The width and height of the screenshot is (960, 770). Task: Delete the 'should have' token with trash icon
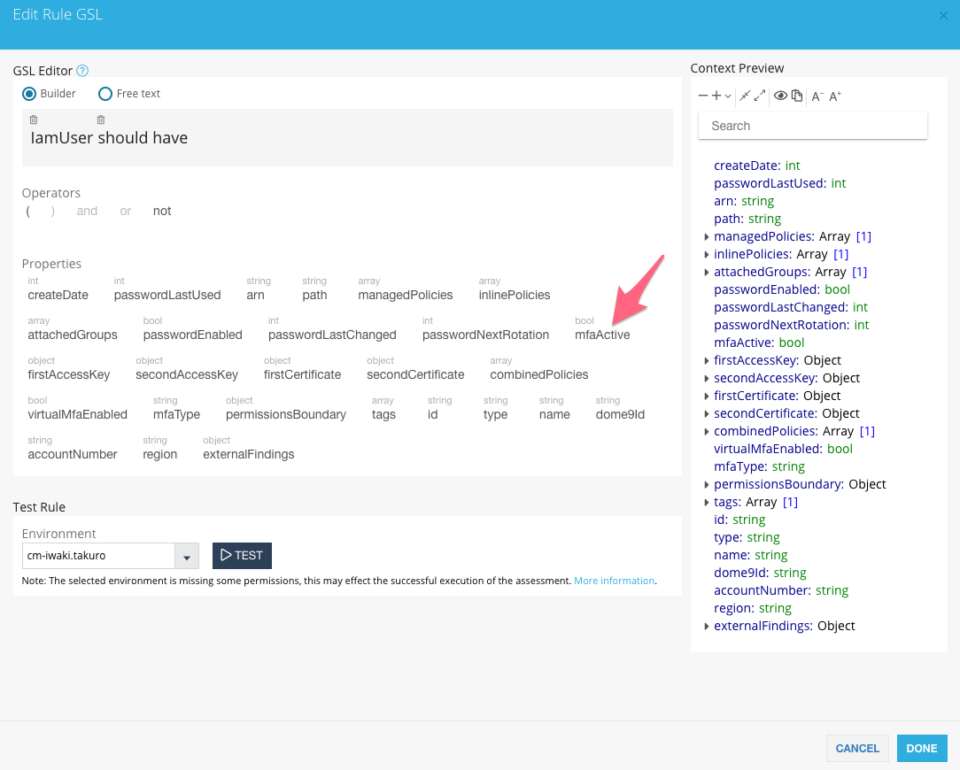coord(101,119)
